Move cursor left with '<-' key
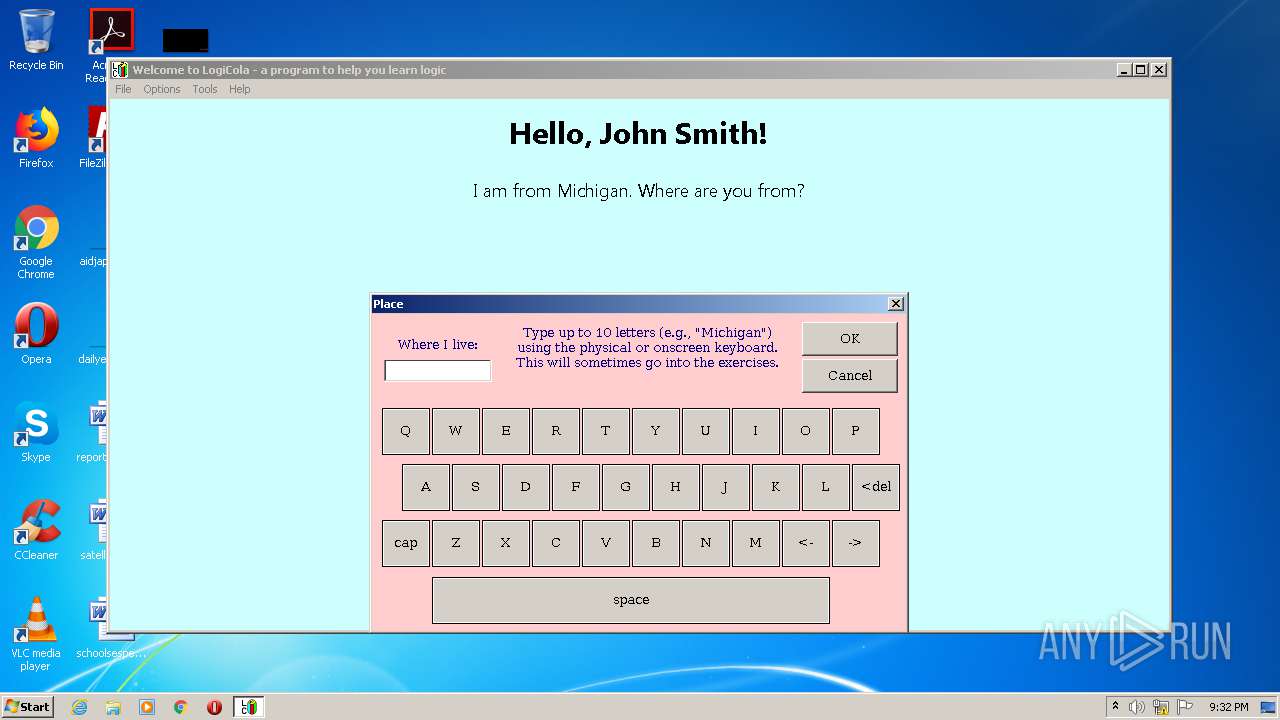The image size is (1280, 720). [x=806, y=543]
